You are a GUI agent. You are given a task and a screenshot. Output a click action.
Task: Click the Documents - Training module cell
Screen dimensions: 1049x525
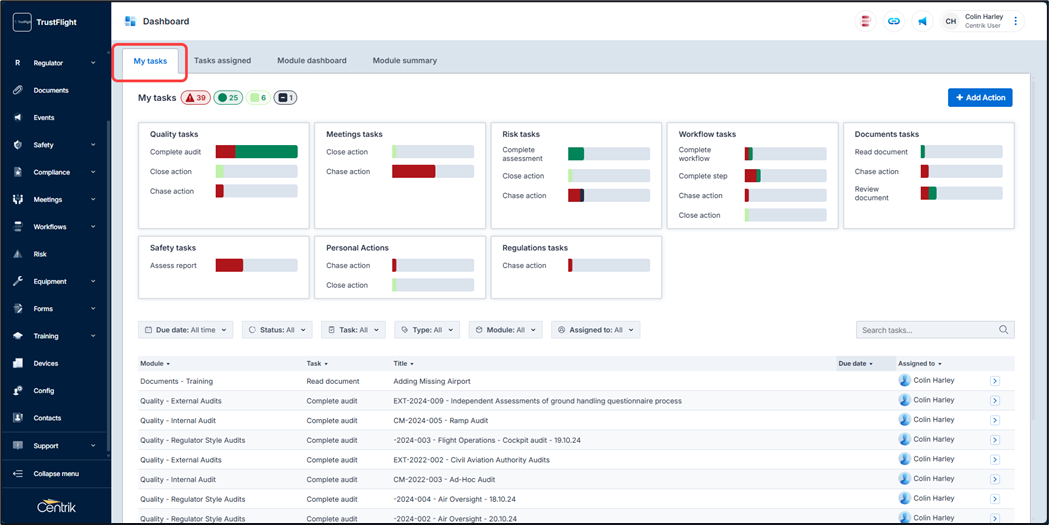(x=176, y=381)
